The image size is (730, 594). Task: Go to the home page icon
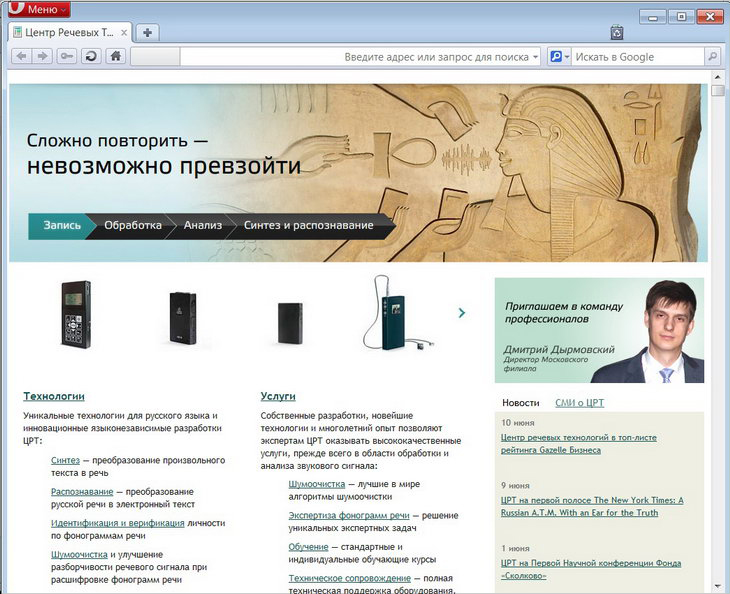[116, 57]
